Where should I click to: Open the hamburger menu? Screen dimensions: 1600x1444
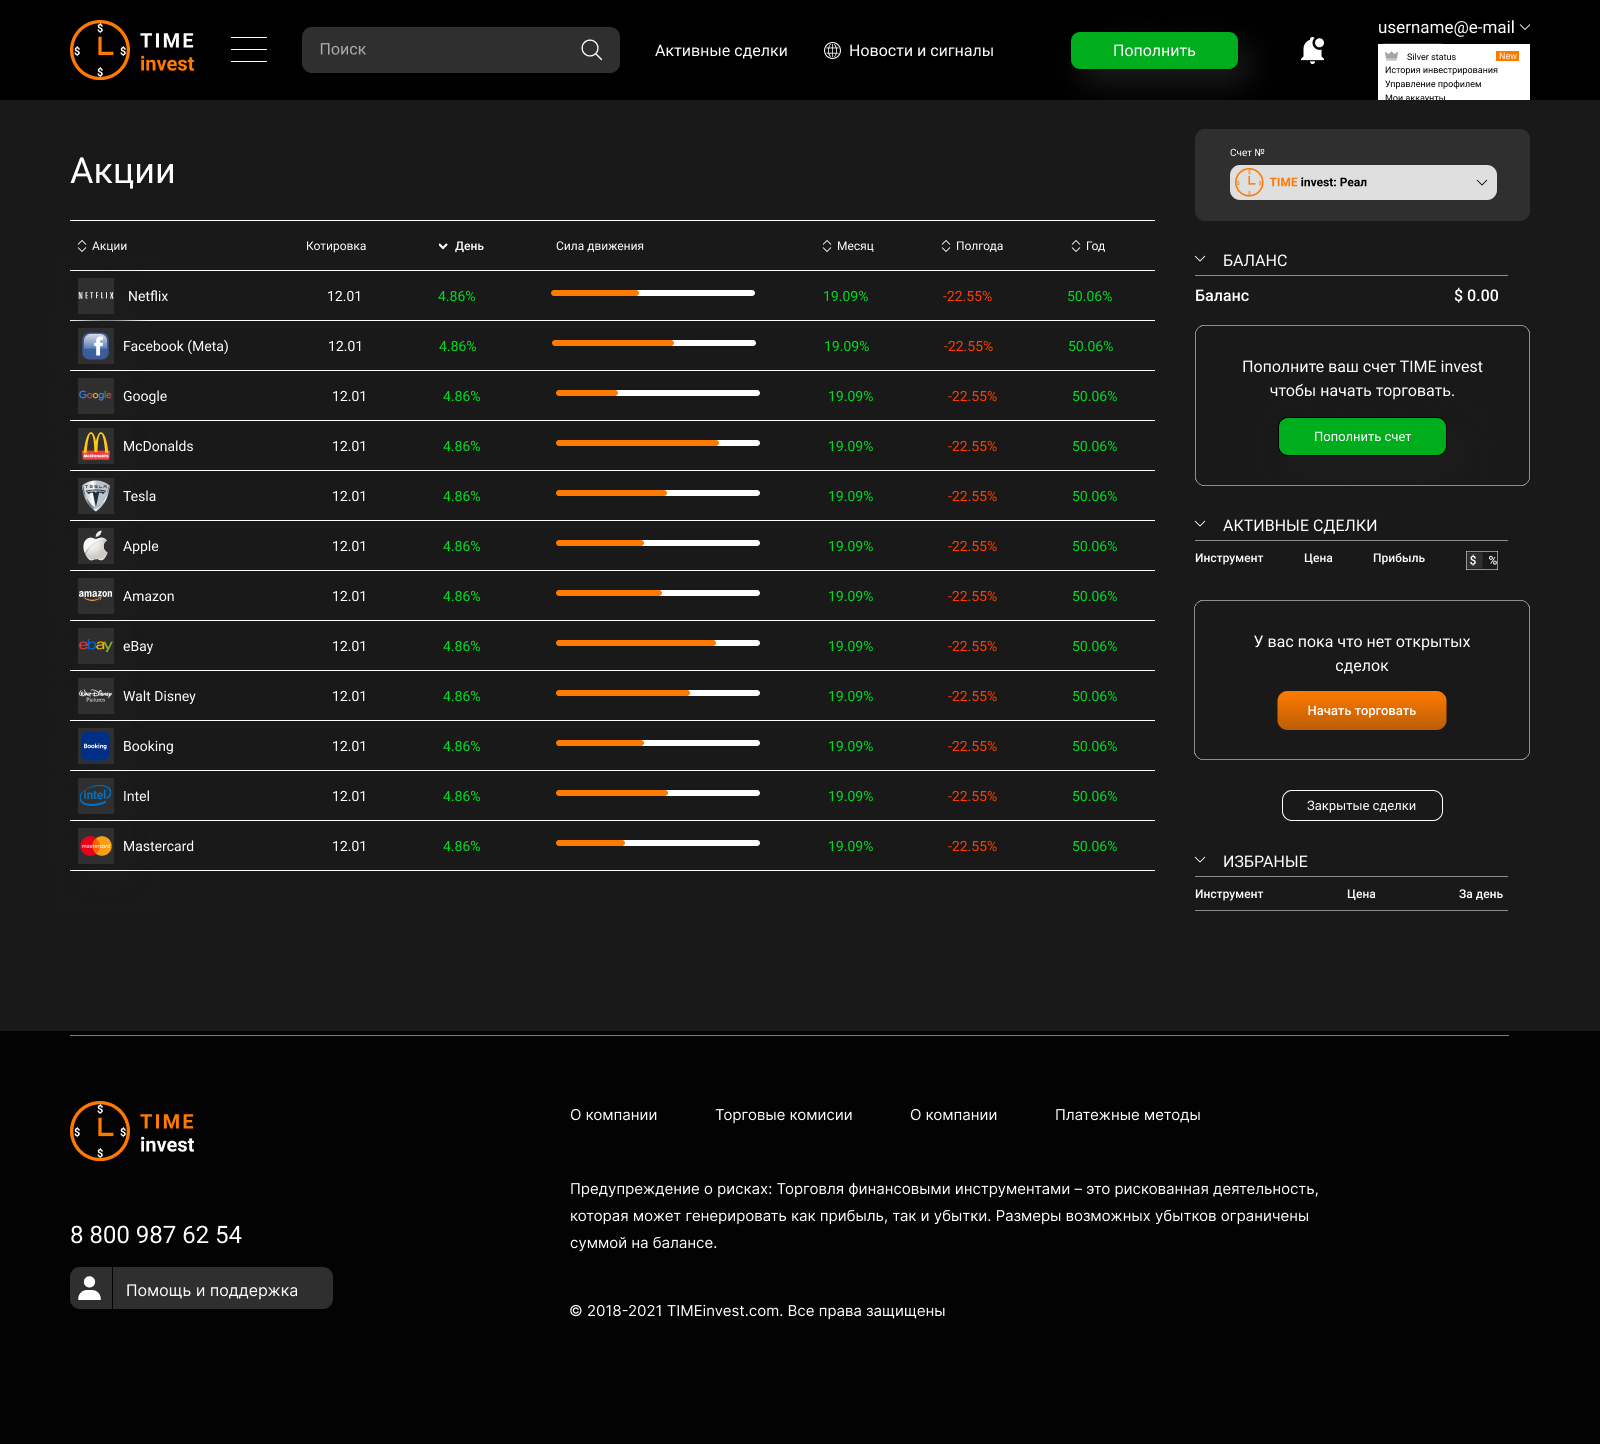click(x=249, y=49)
